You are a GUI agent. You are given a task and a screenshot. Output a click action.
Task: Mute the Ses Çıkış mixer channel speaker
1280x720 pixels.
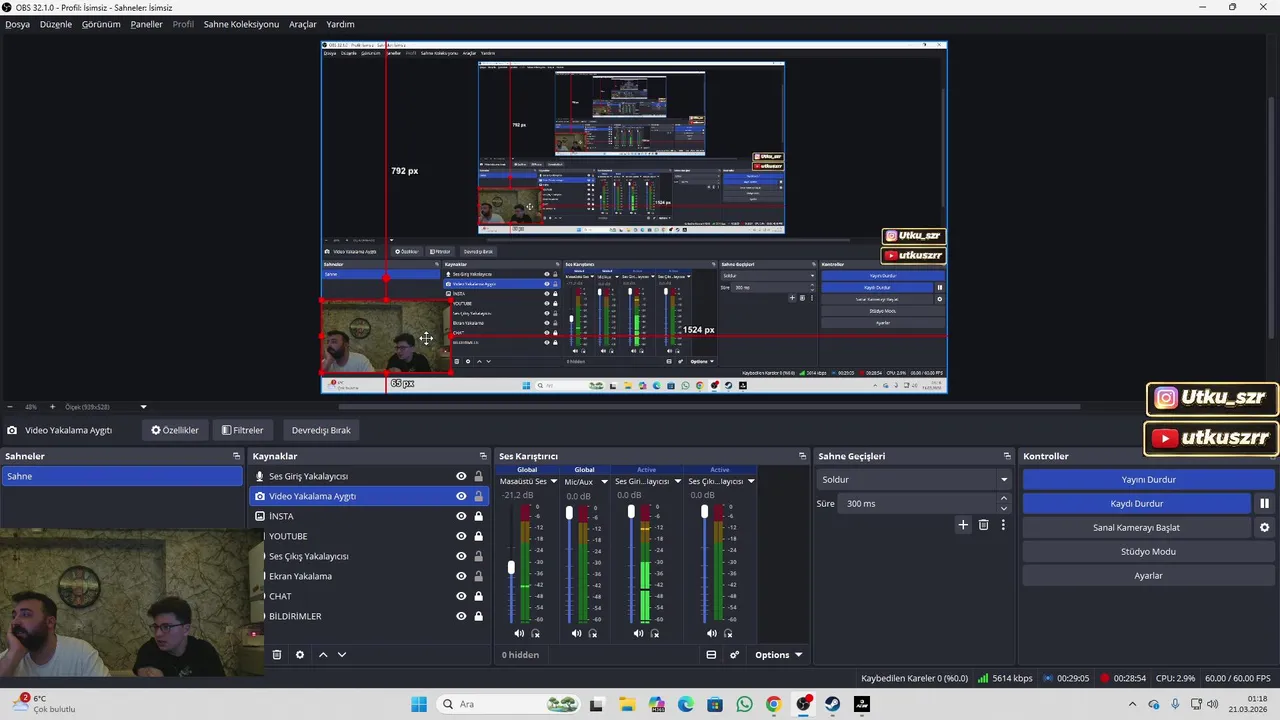(711, 633)
